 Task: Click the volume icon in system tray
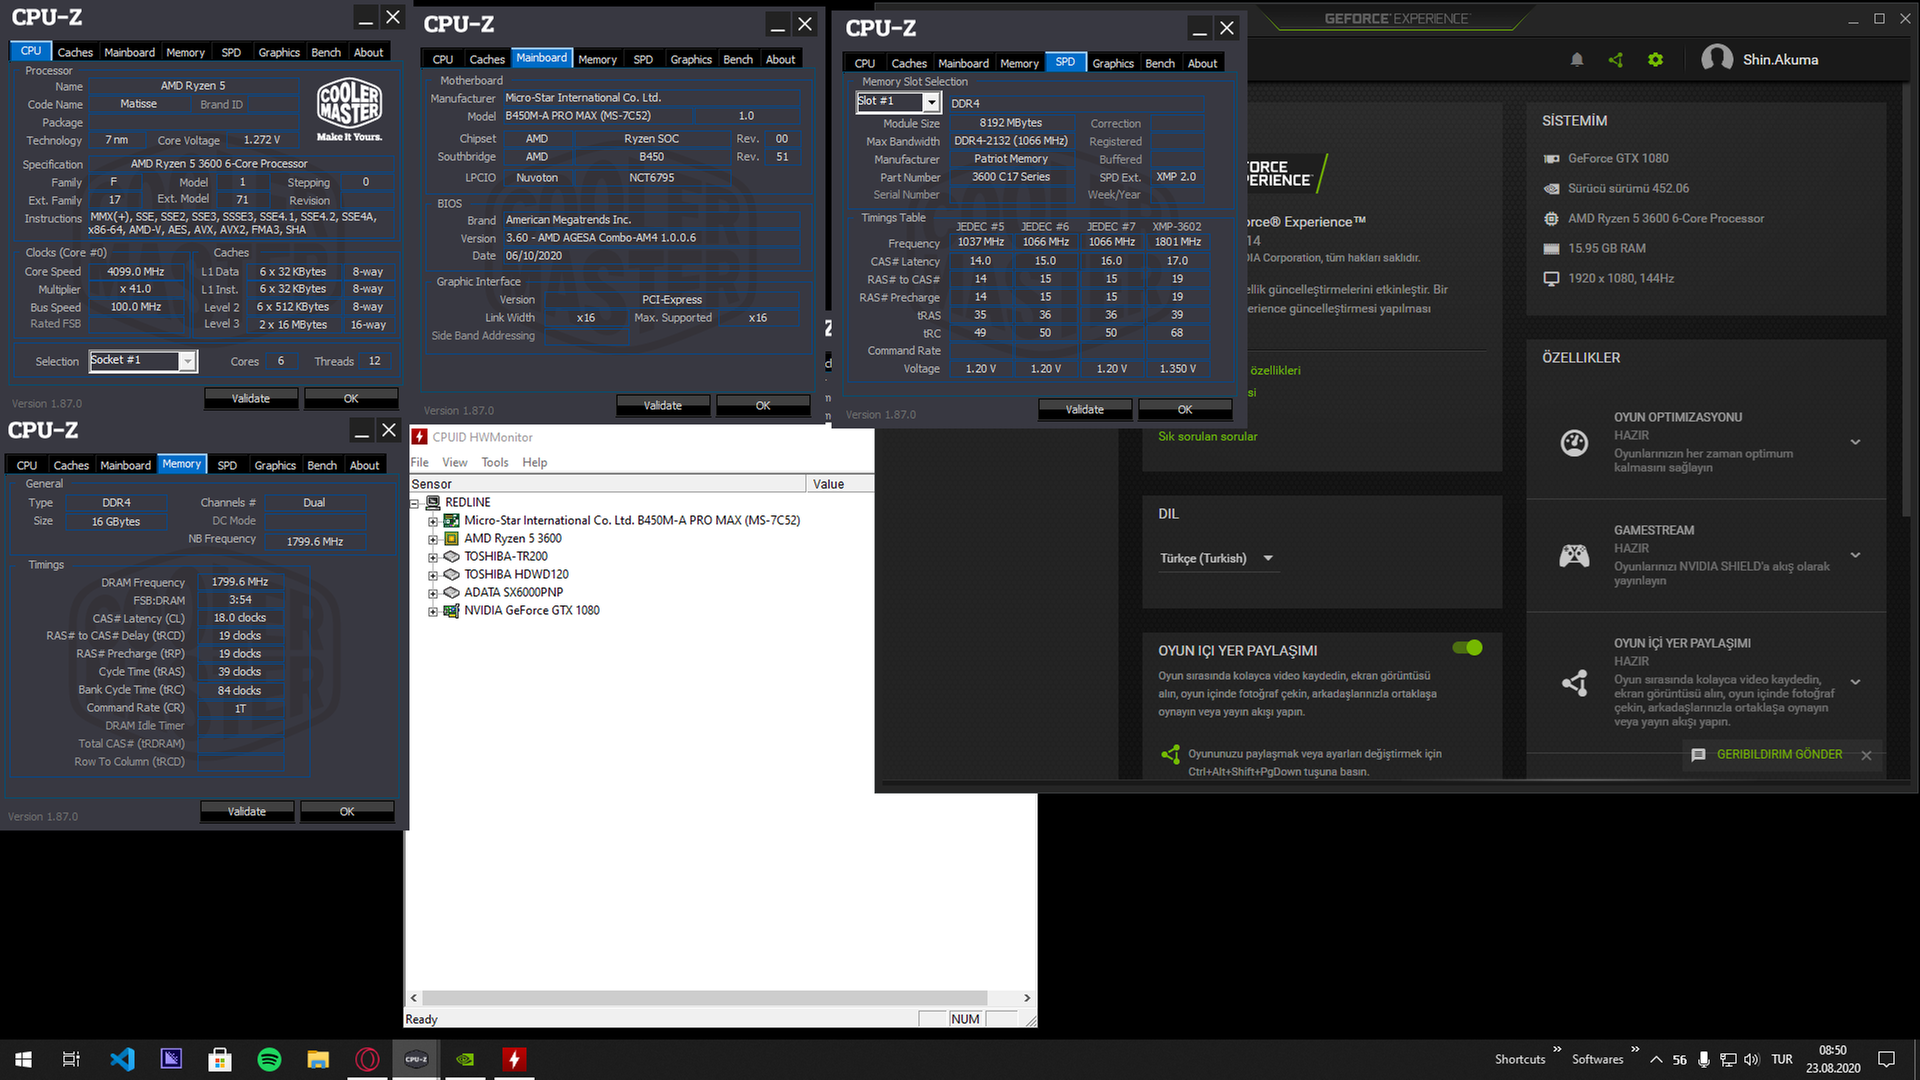pos(1751,1059)
